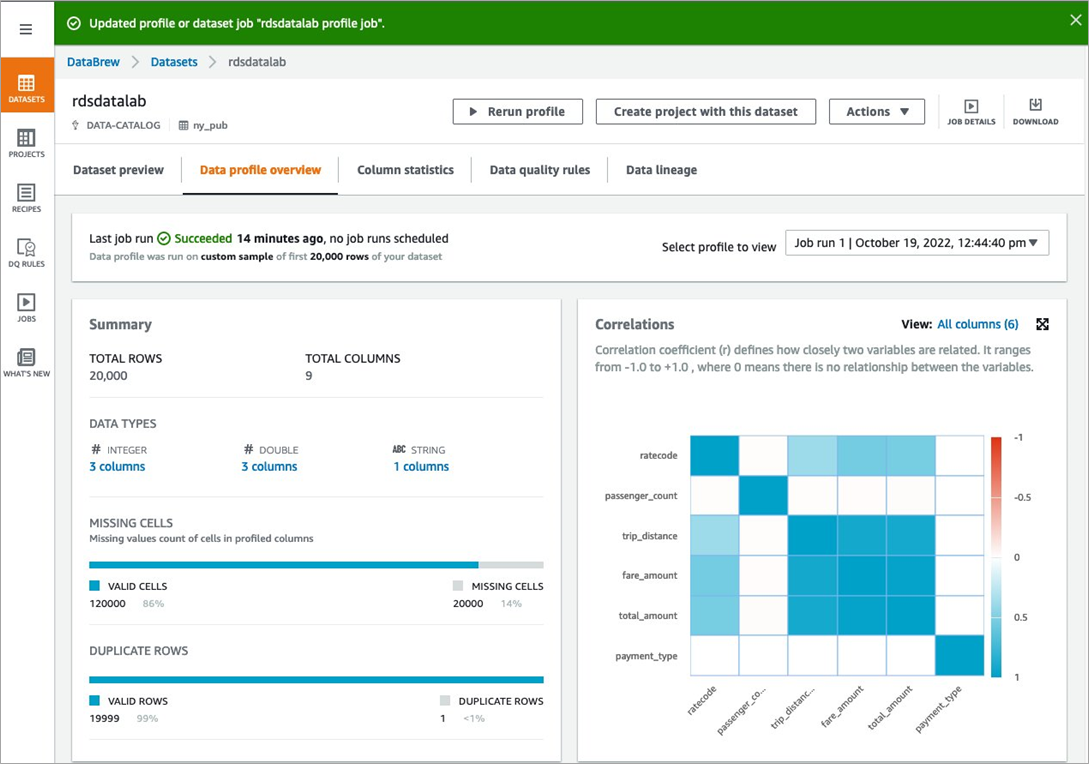1089x764 pixels.
Task: Click payment_type vs payment_type heatmap cell
Action: [x=960, y=656]
